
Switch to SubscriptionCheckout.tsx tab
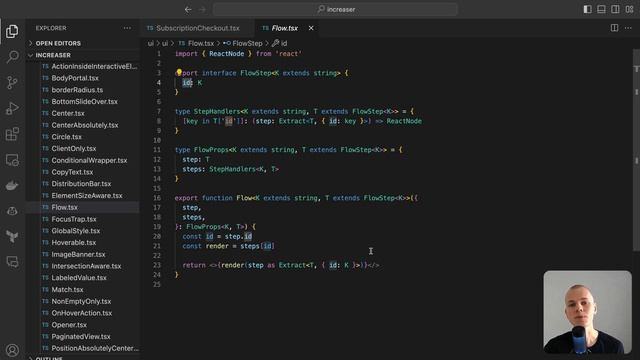(x=197, y=28)
